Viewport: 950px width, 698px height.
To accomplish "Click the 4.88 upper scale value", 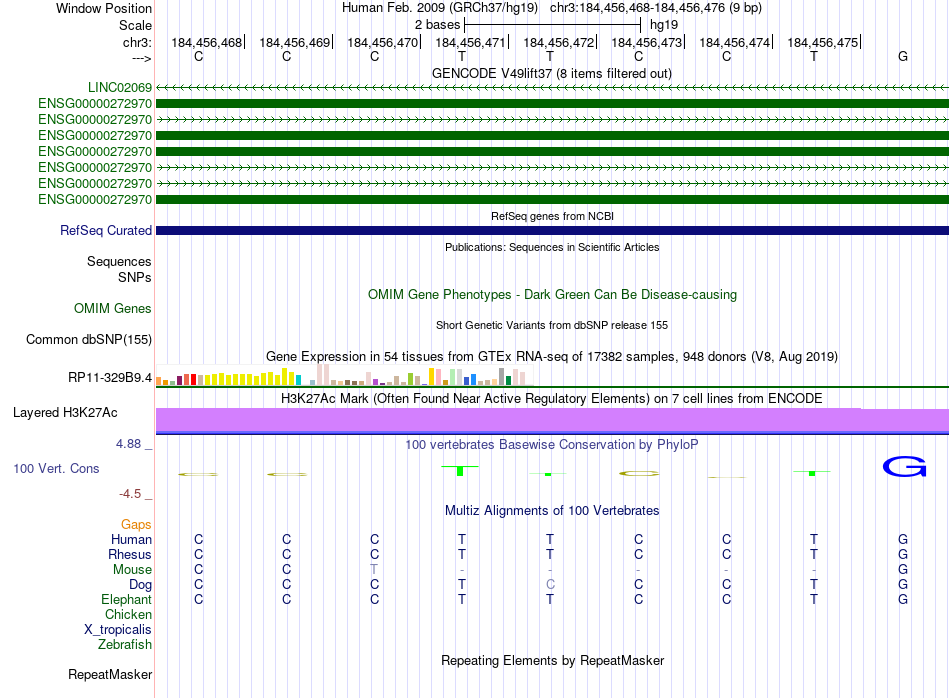I will pyautogui.click(x=128, y=444).
